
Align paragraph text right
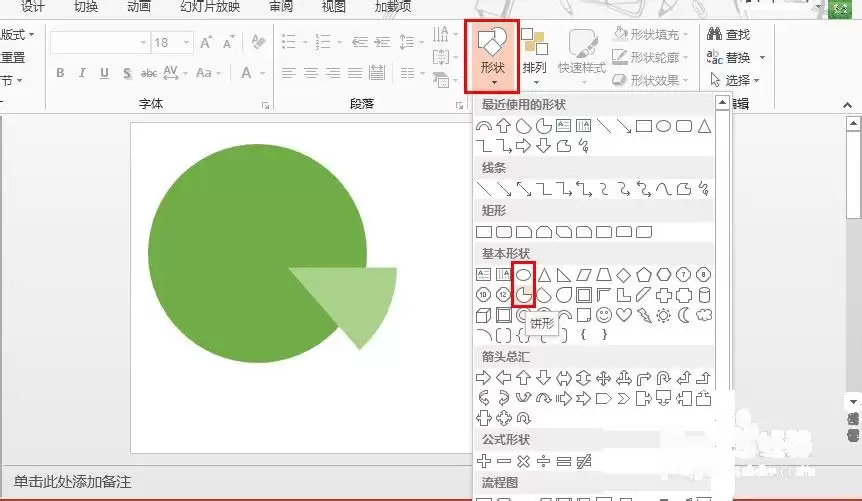333,73
